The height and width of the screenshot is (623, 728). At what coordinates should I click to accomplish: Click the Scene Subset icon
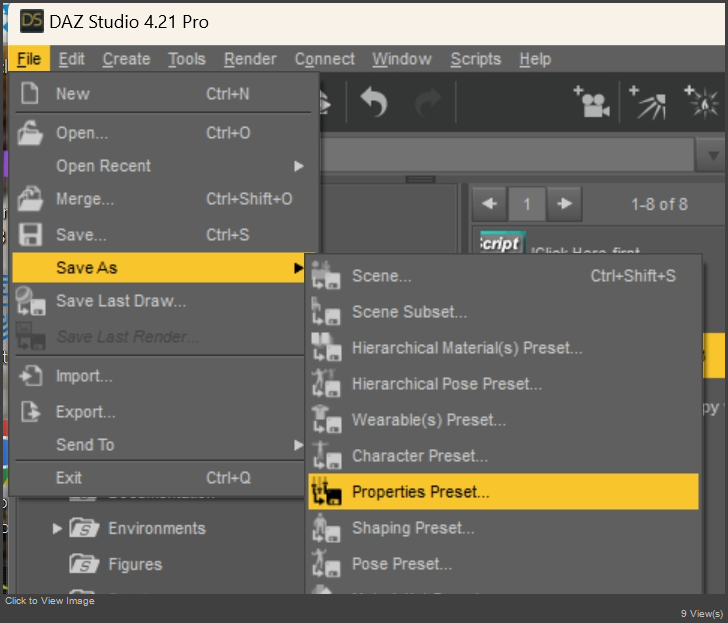click(325, 312)
